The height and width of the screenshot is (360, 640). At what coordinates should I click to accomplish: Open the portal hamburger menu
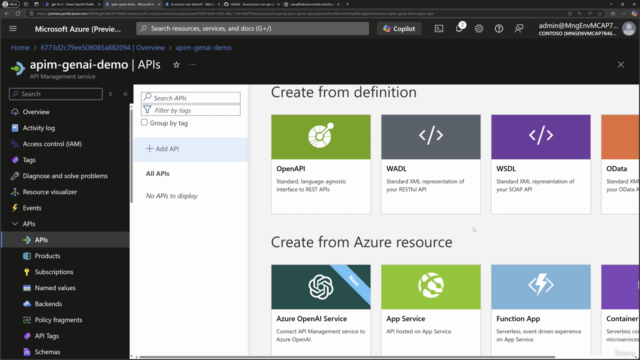coord(13,29)
